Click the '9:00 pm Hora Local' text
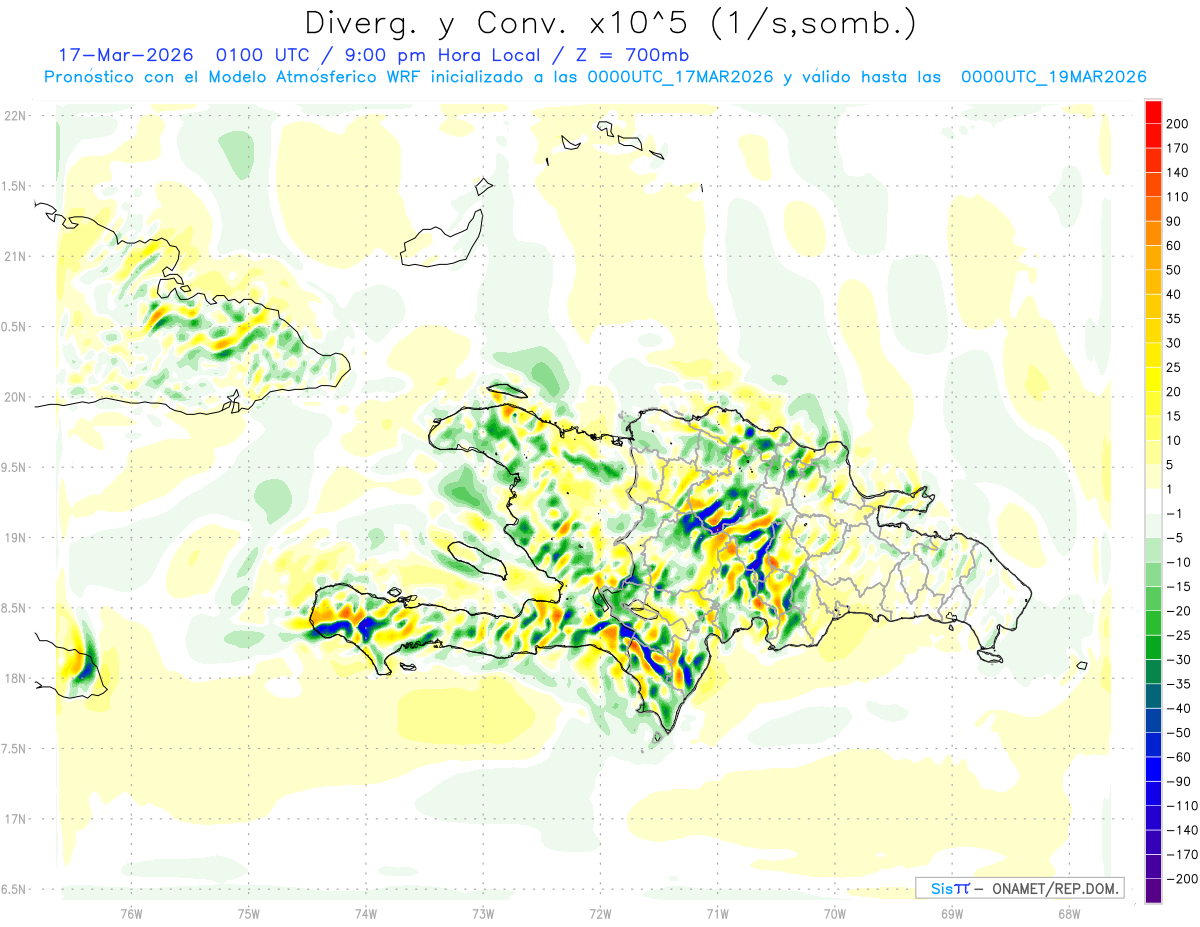This screenshot has height=927, width=1200. [440, 55]
